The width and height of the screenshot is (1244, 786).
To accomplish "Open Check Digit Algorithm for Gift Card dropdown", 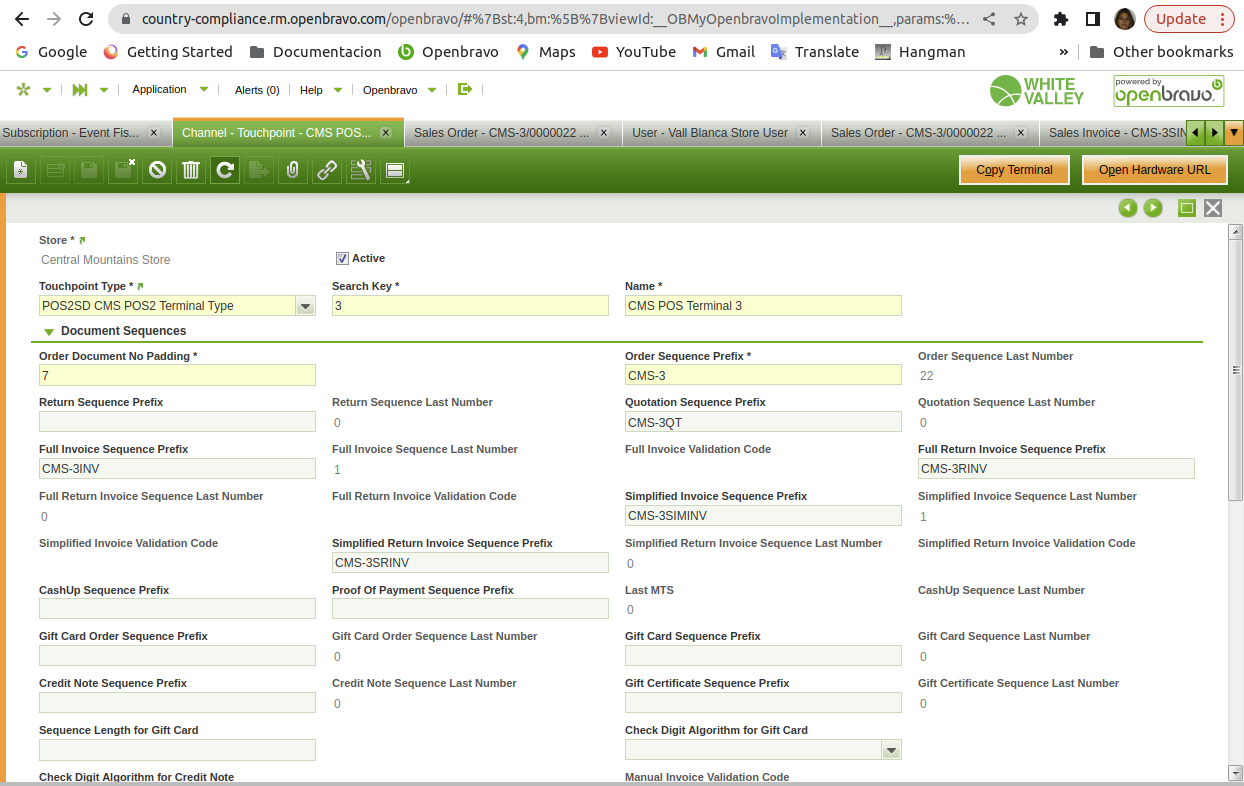I will pyautogui.click(x=891, y=750).
